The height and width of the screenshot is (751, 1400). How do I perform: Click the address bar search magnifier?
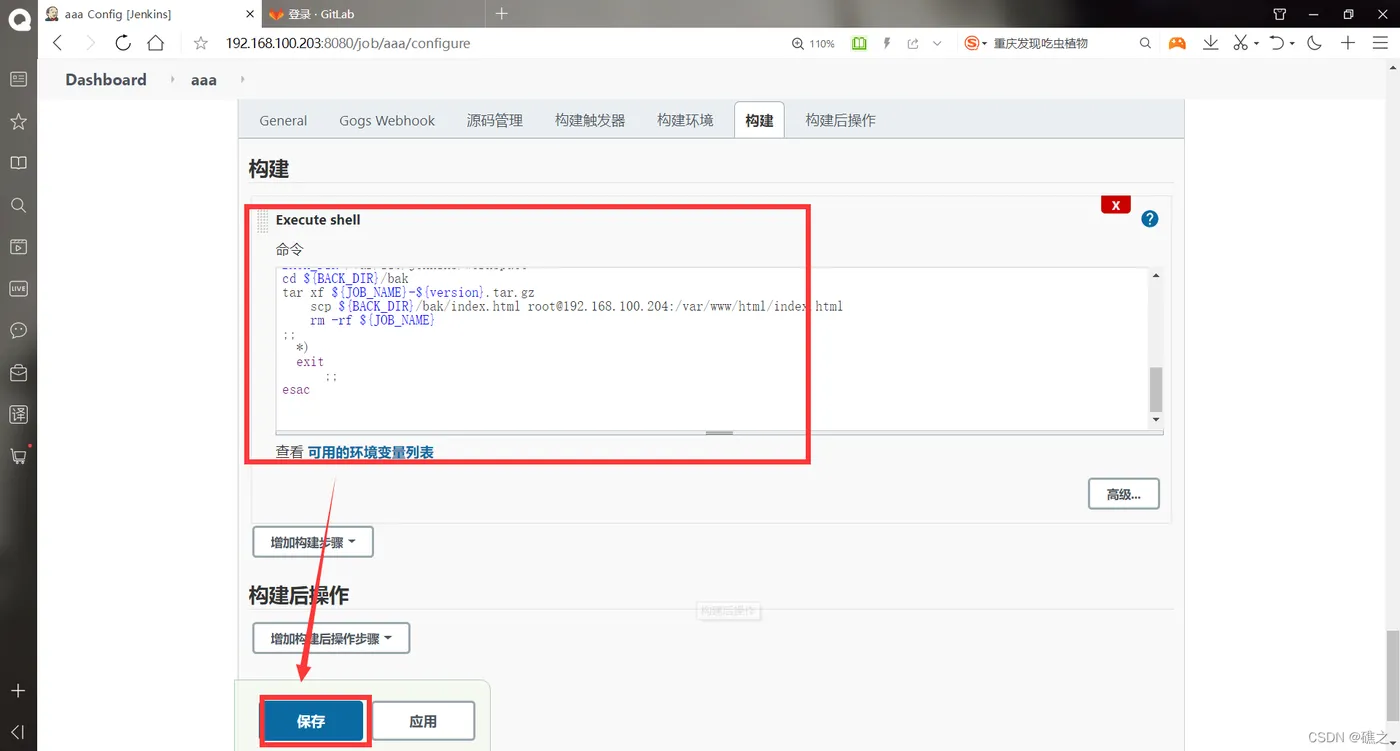coord(1146,43)
